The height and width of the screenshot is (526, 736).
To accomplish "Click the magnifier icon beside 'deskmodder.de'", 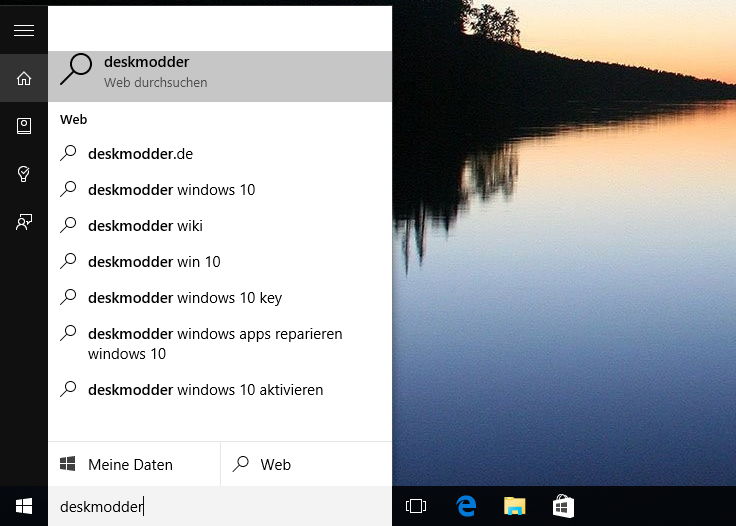I will click(68, 153).
